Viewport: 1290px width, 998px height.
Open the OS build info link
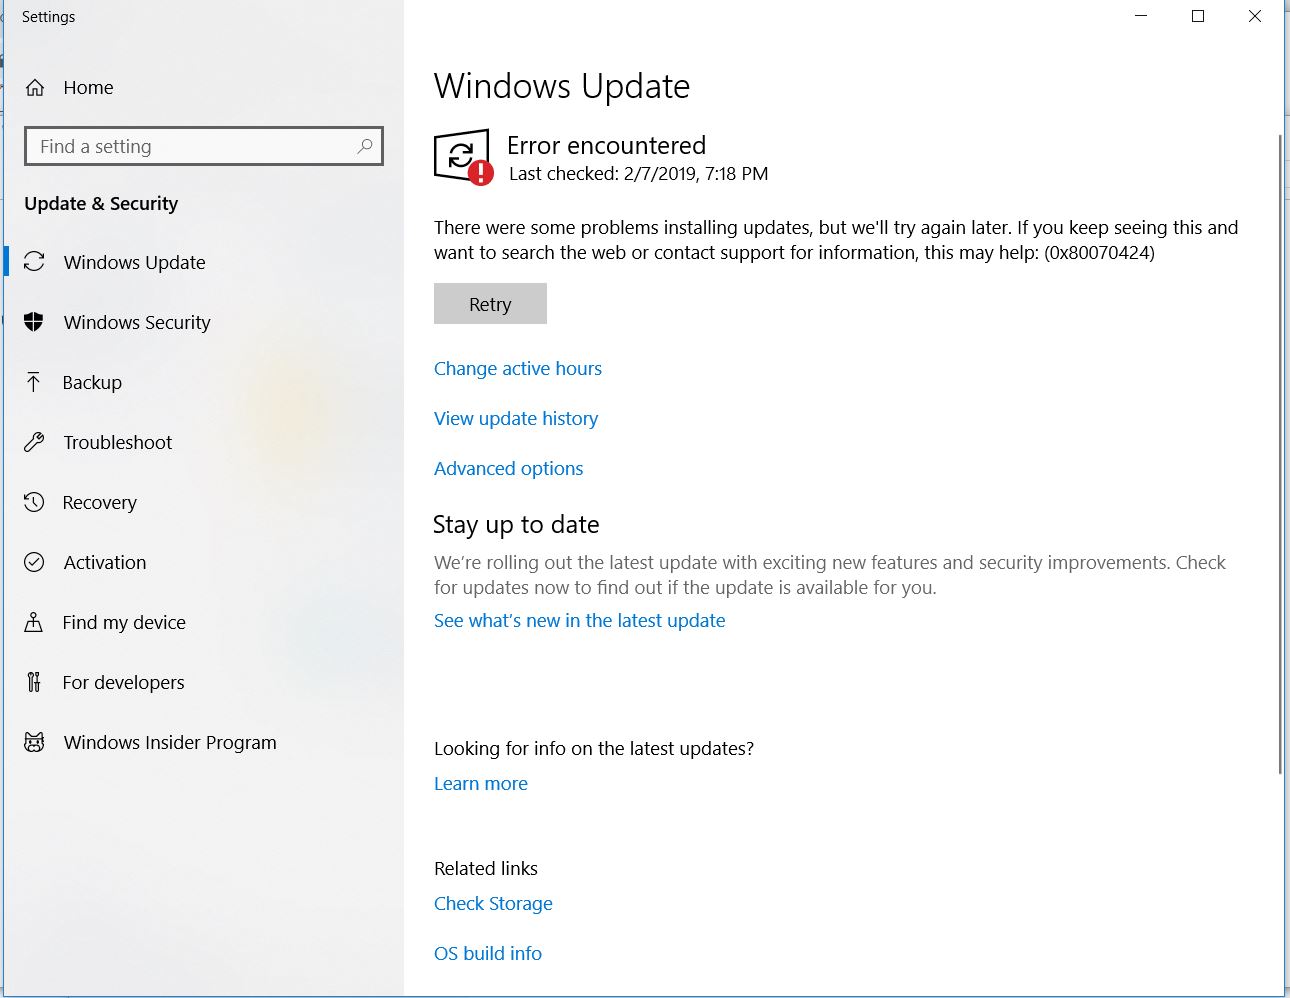pyautogui.click(x=488, y=953)
